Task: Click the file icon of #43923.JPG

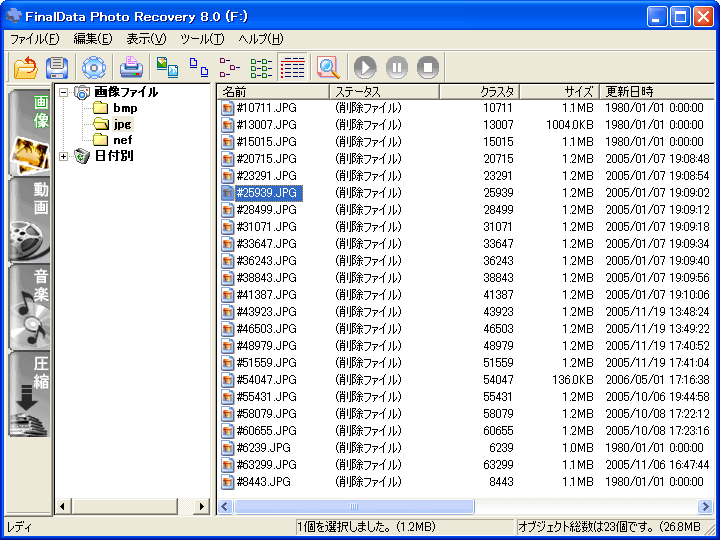Action: coord(227,312)
